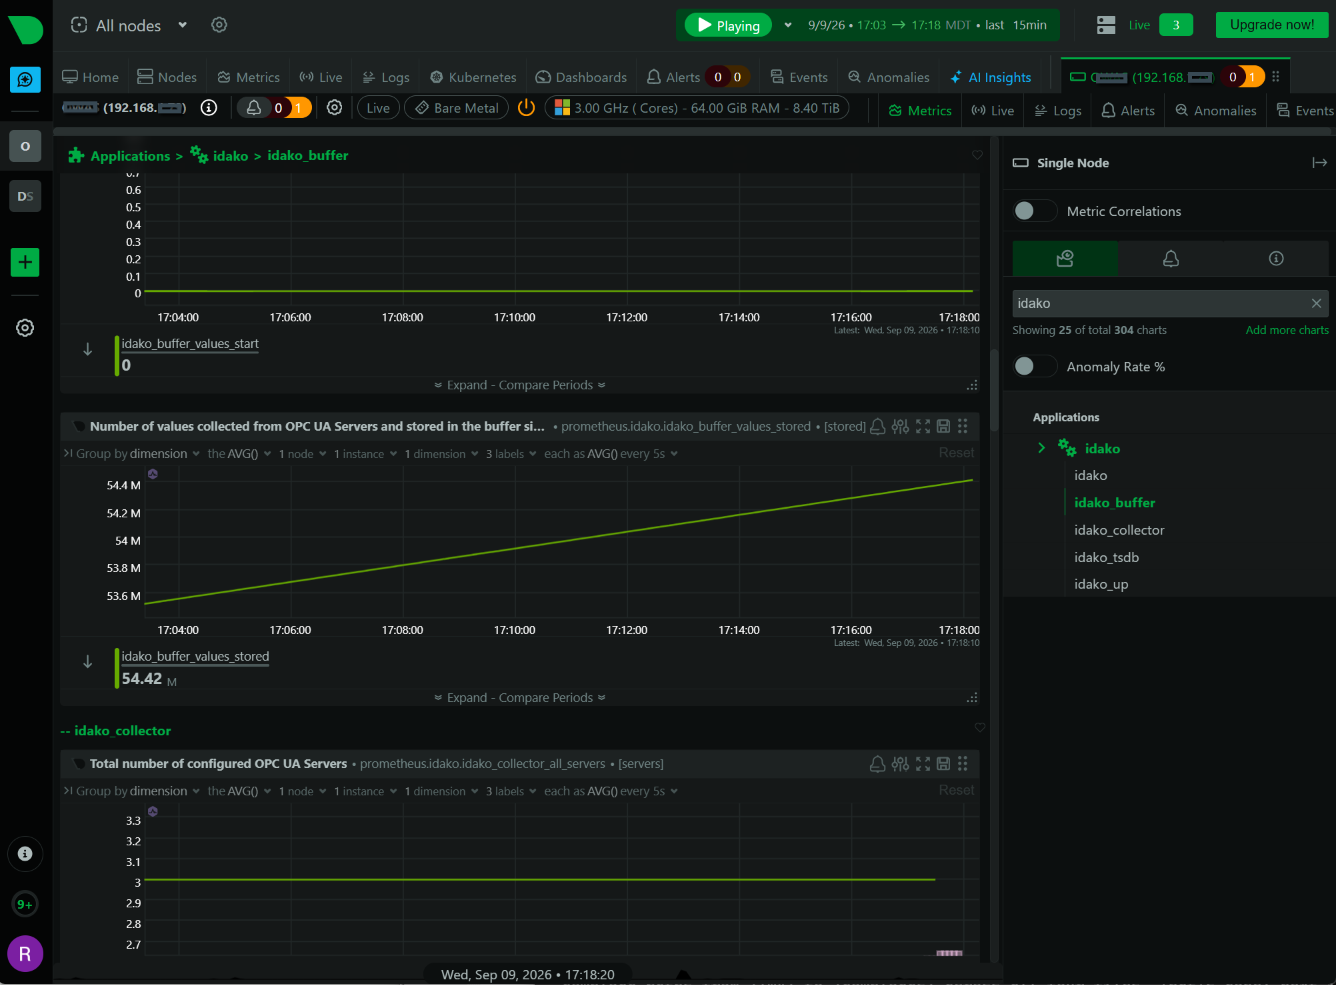Click sort arrow beside idako_buffer_values_stored legend
Screen dimensions: 1336x985
(88, 662)
